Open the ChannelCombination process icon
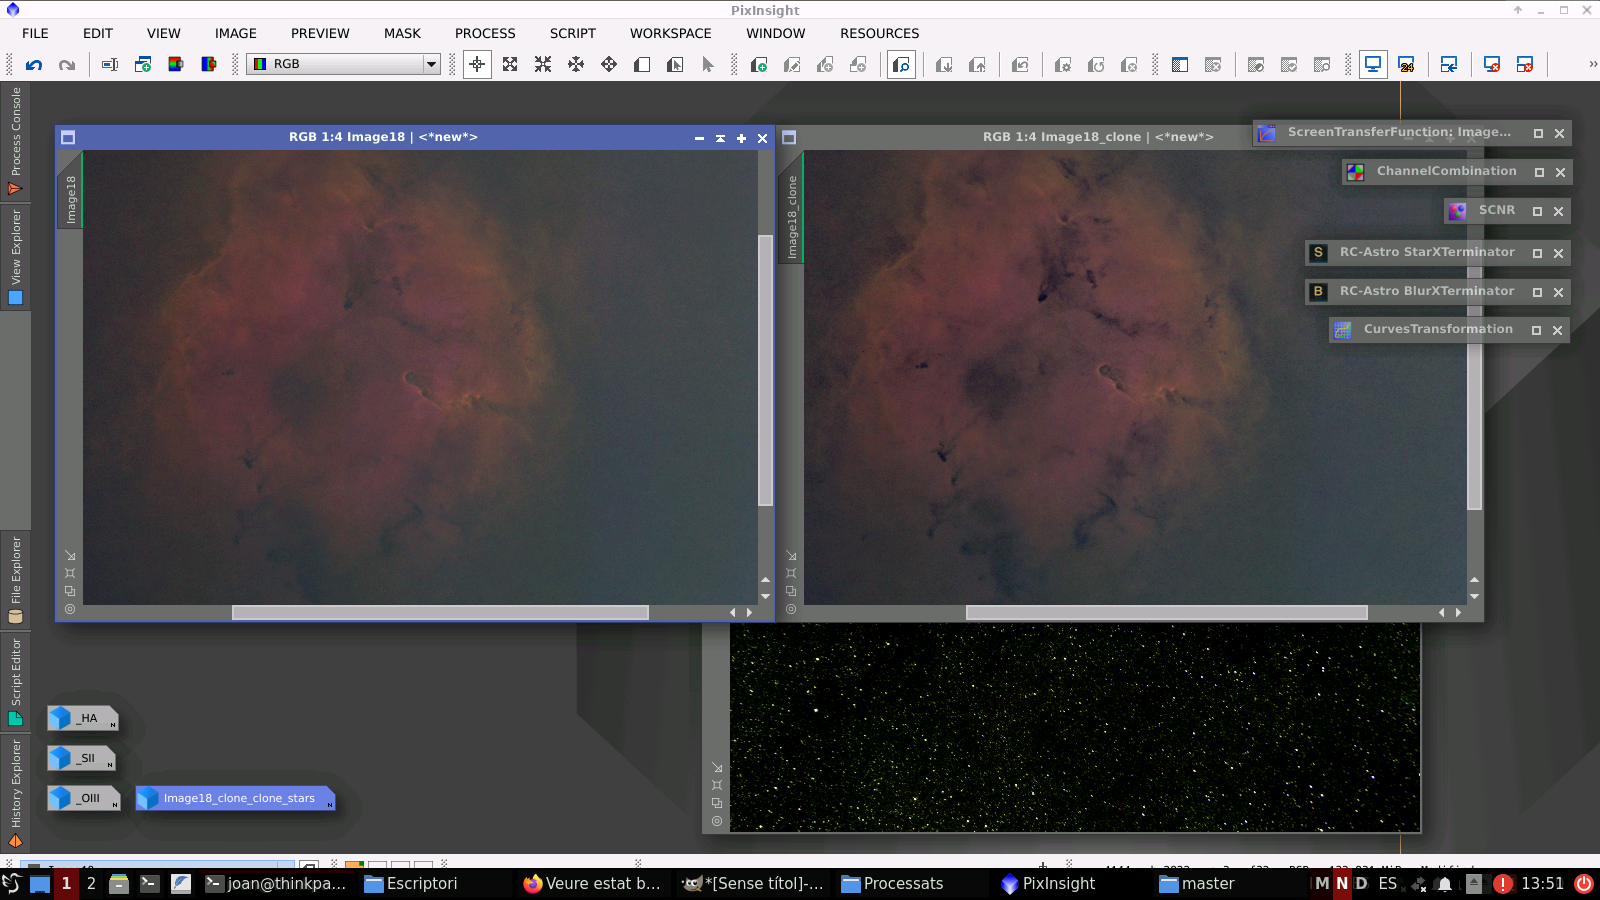 [1447, 171]
